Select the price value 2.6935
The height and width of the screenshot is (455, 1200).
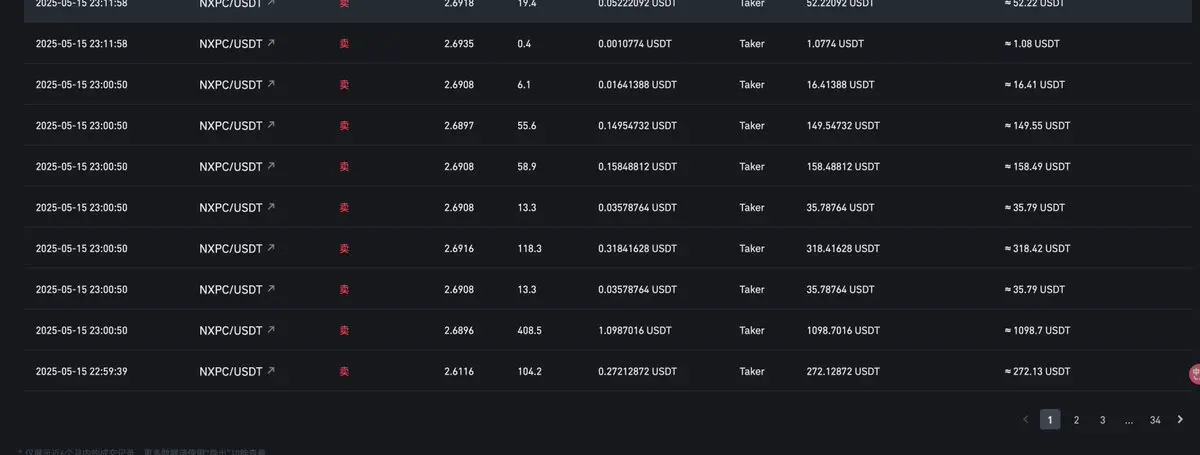click(x=459, y=44)
